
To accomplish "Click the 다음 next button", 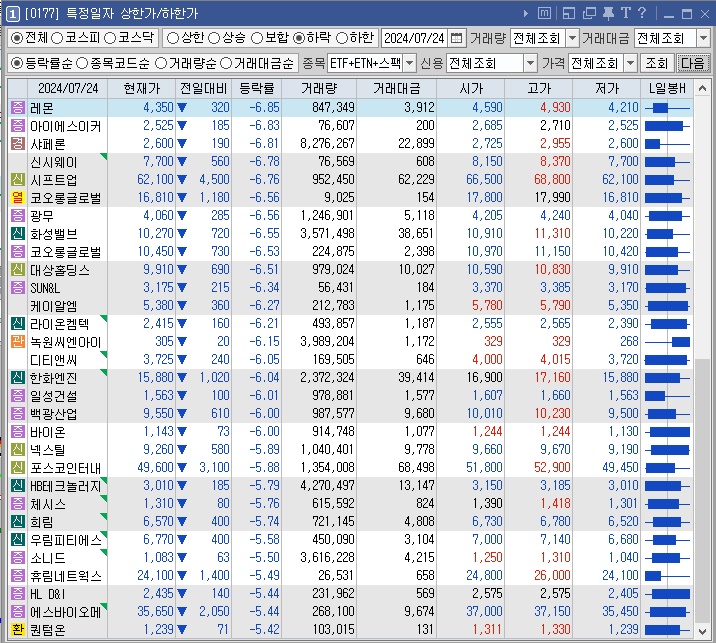I will coord(693,63).
